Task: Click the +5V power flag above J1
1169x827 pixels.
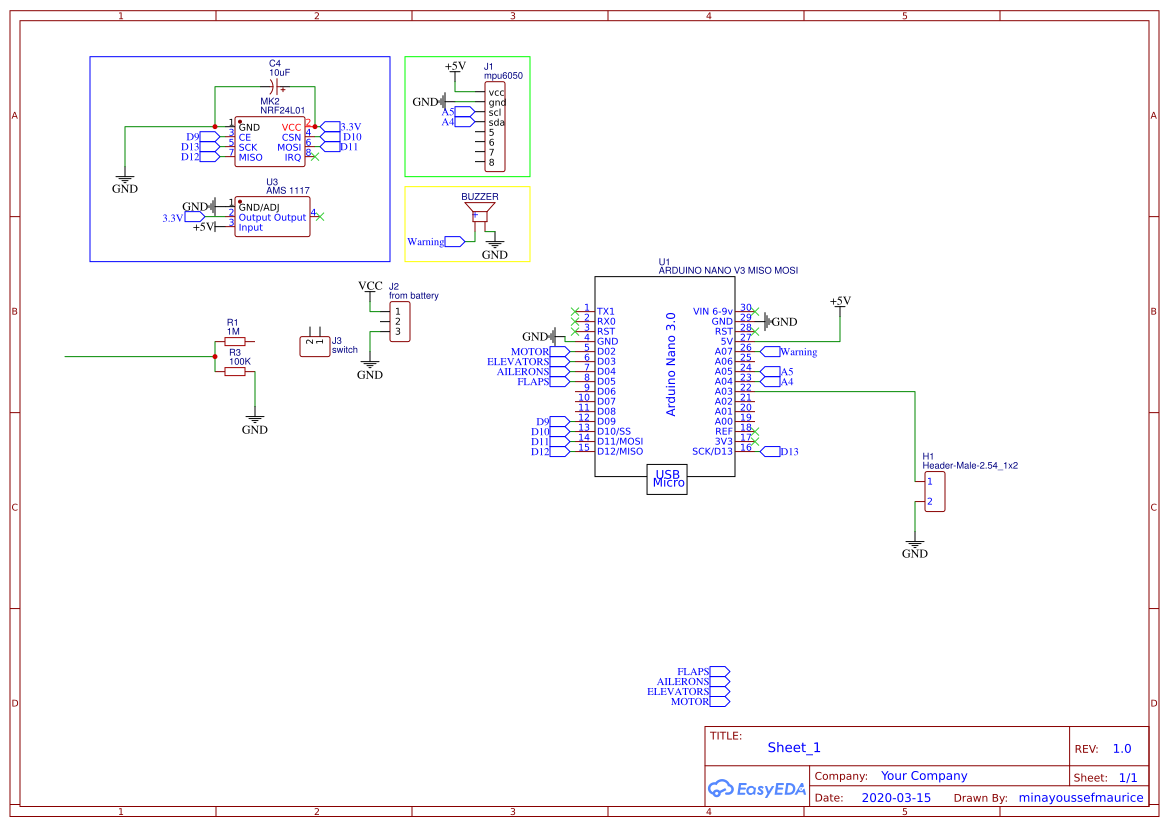Action: pyautogui.click(x=453, y=68)
